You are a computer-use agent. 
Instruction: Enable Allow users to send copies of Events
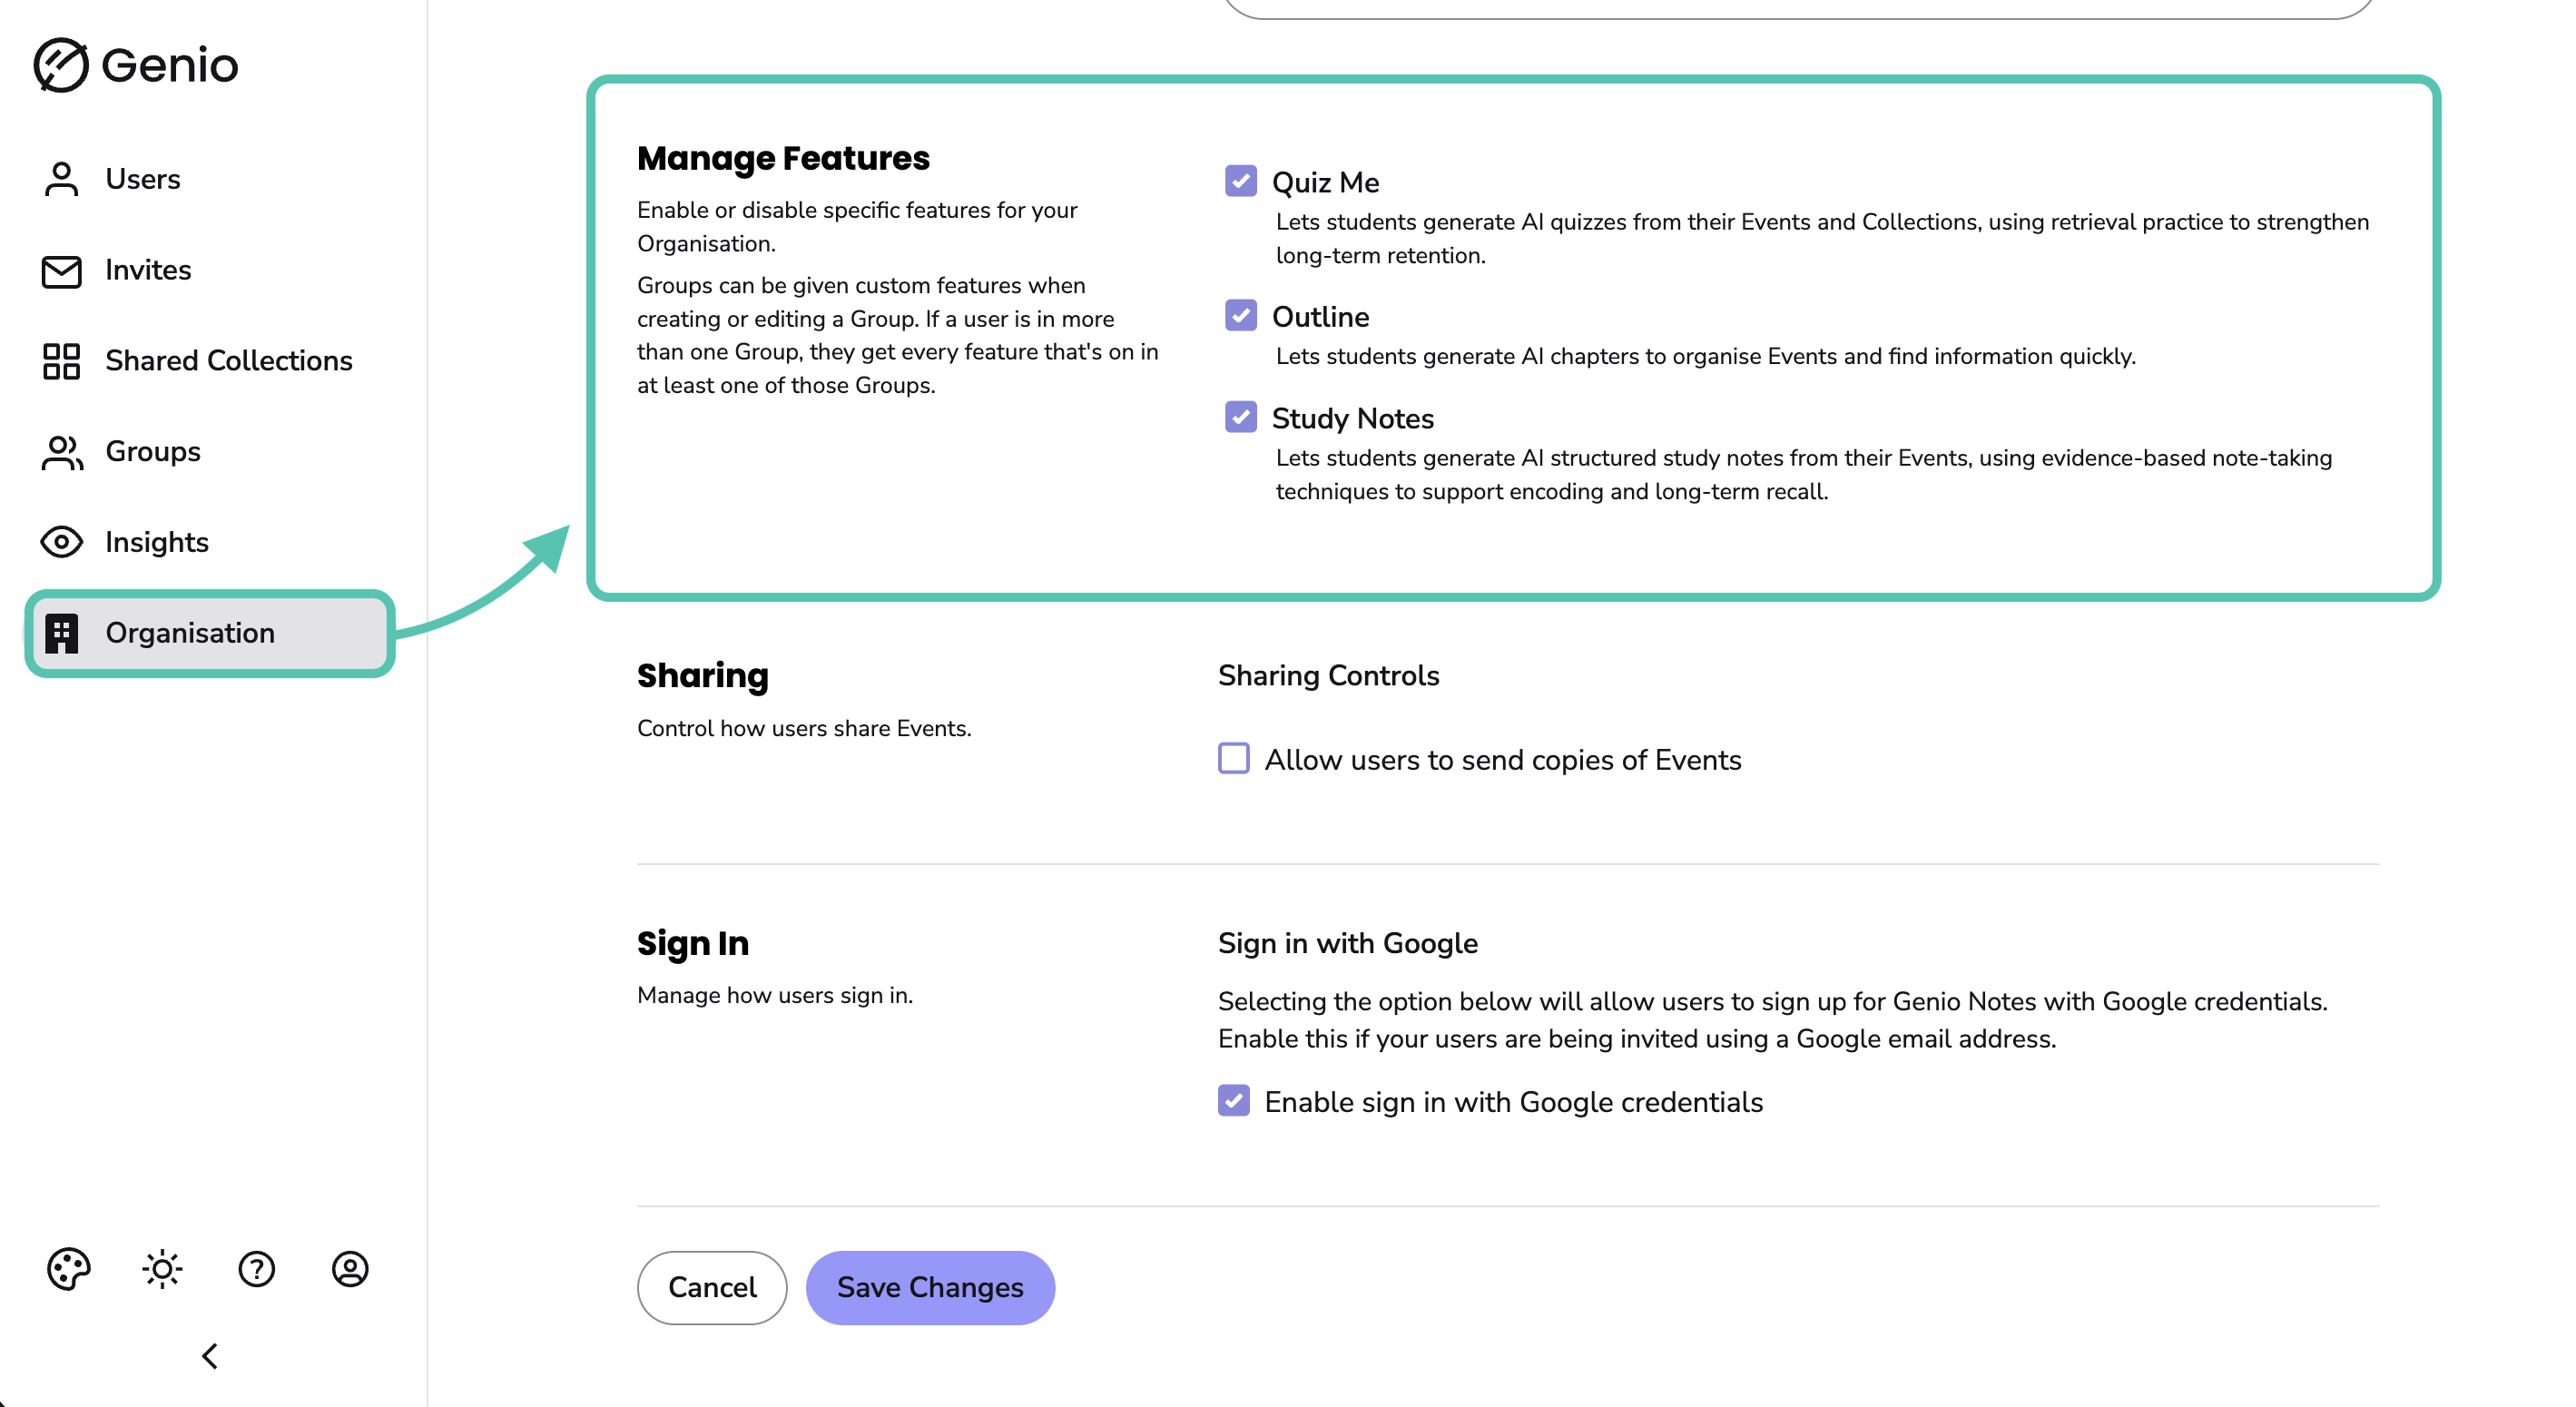click(1233, 758)
